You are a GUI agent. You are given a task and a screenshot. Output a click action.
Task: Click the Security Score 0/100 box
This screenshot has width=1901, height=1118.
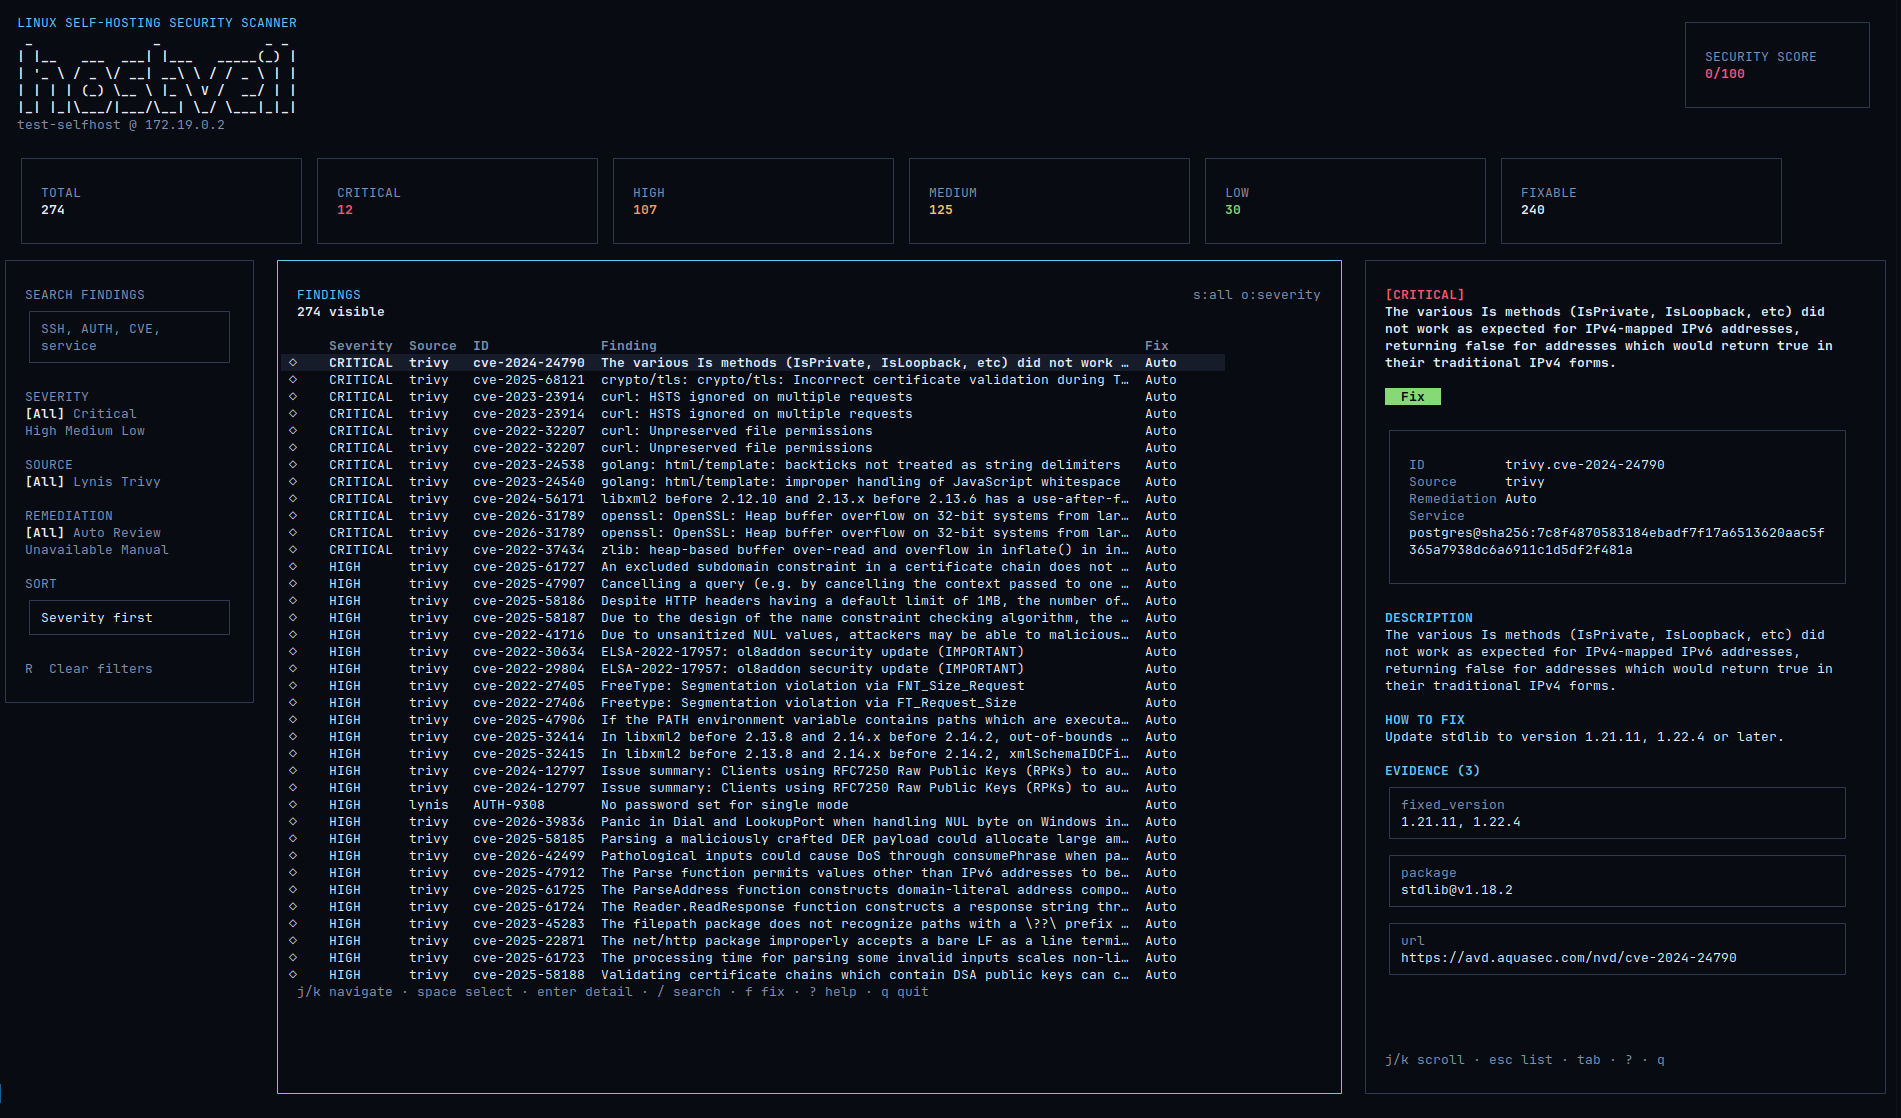1777,65
